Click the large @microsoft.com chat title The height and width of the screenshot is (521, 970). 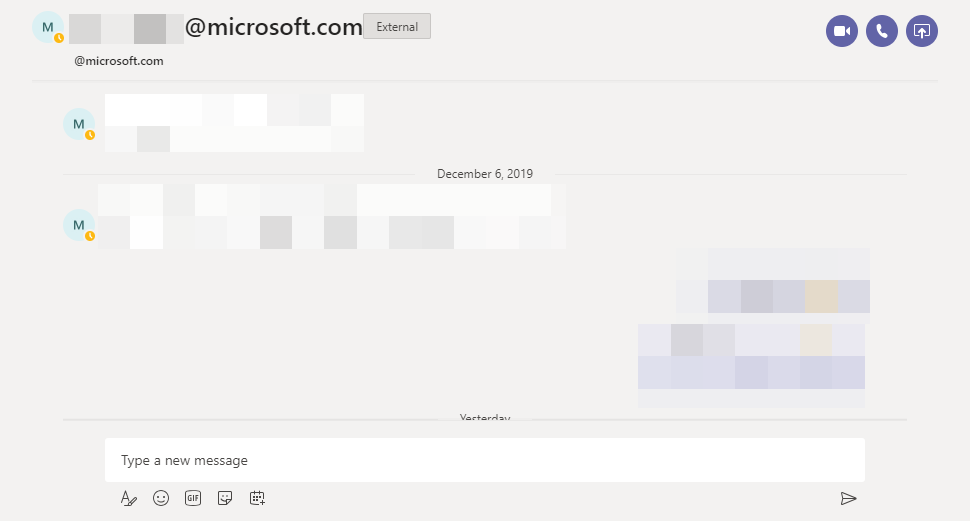pos(273,27)
